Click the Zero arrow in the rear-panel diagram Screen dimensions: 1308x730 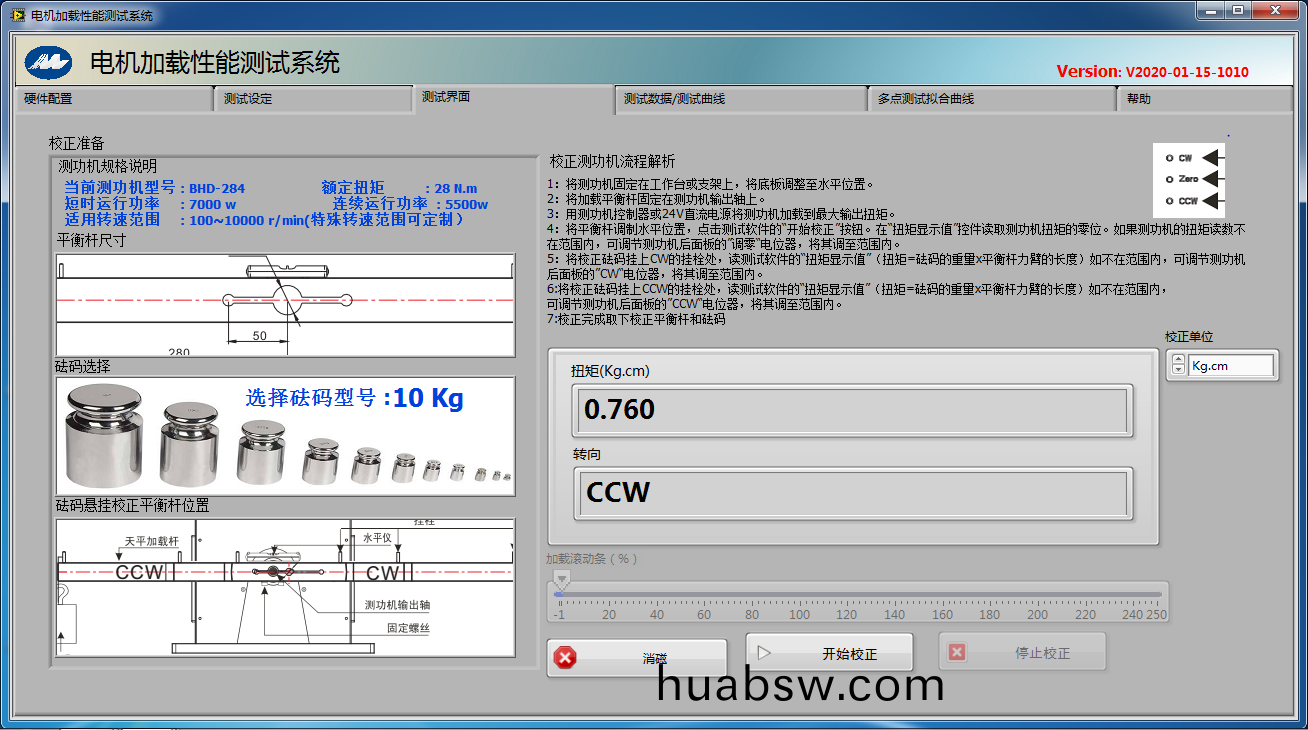[x=1212, y=179]
